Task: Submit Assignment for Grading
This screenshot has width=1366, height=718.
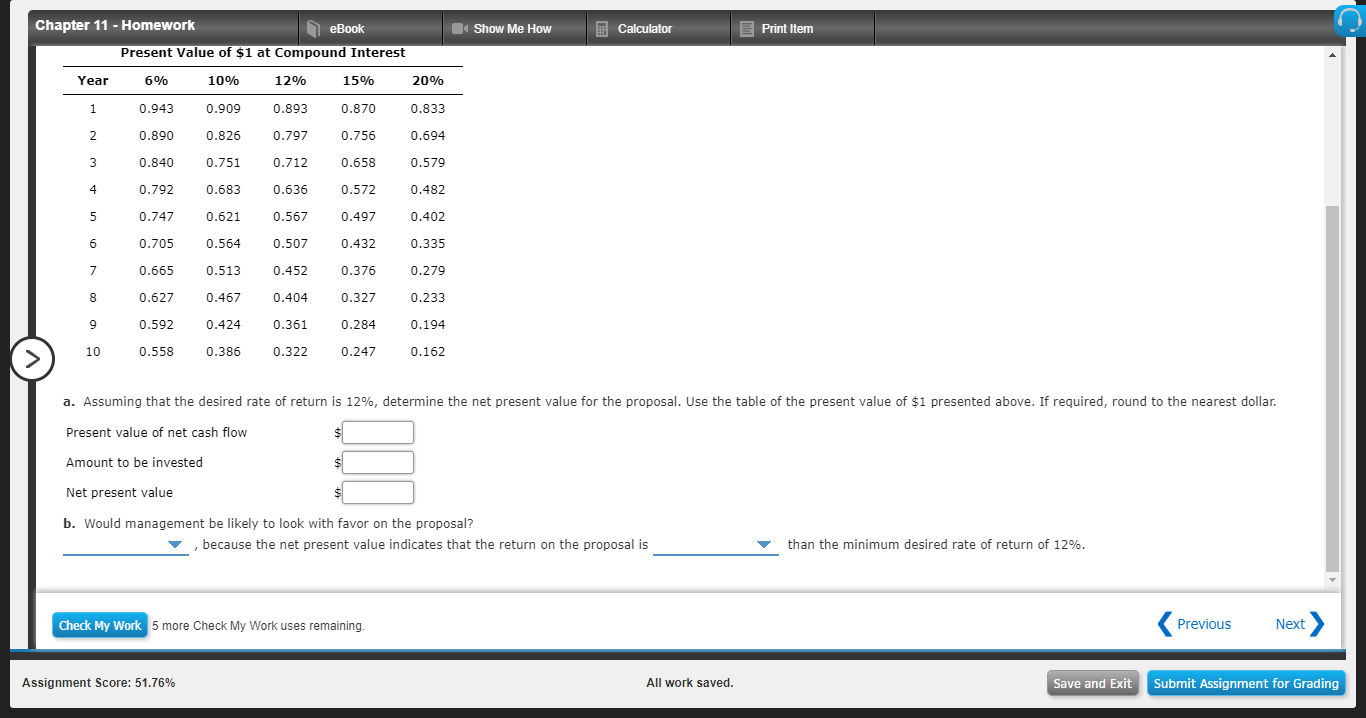Action: pyautogui.click(x=1246, y=683)
